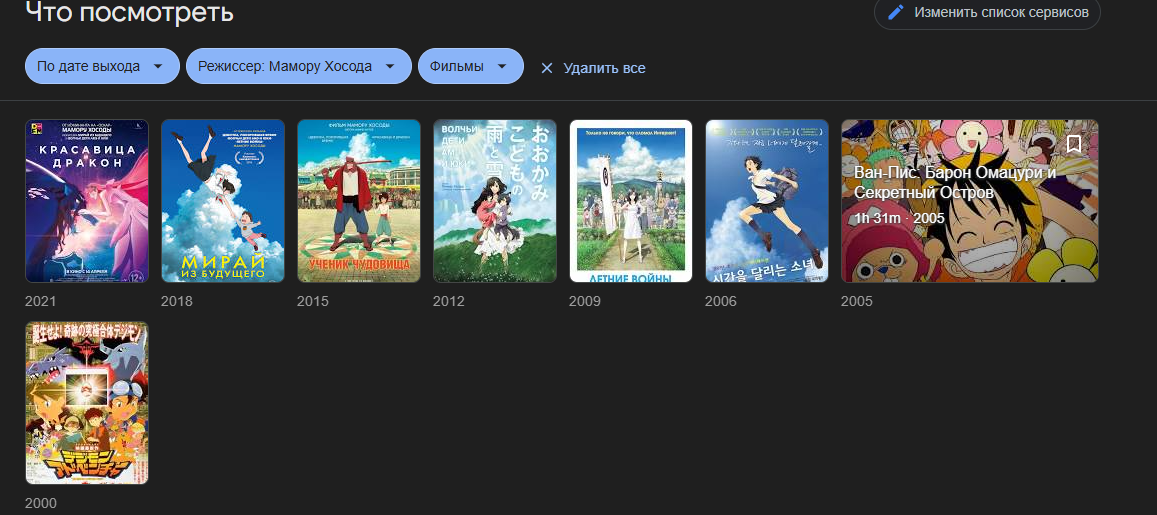Screen dimensions: 1157x515
Task: Expand the Режиссер: Мамору Хосода filter dropdown
Action: click(x=299, y=66)
